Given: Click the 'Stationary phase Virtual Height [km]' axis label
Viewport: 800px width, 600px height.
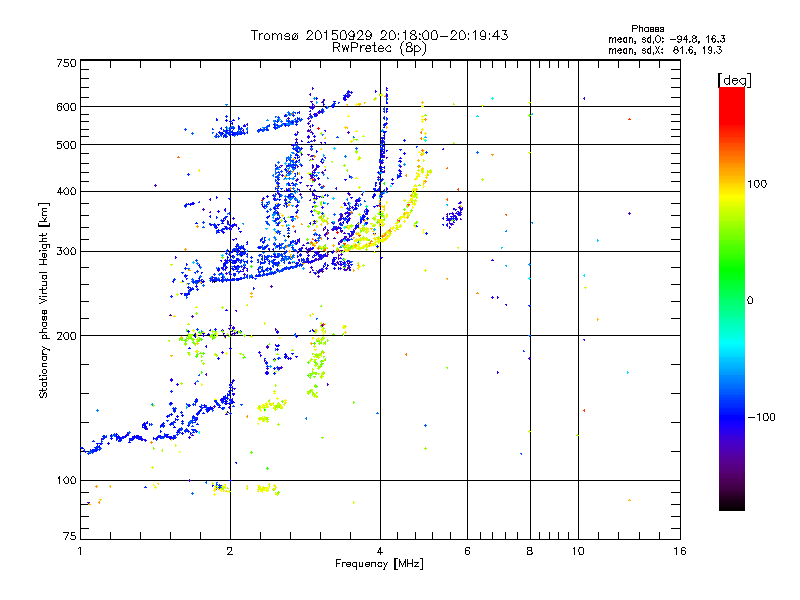Looking at the screenshot, I should (x=44, y=300).
